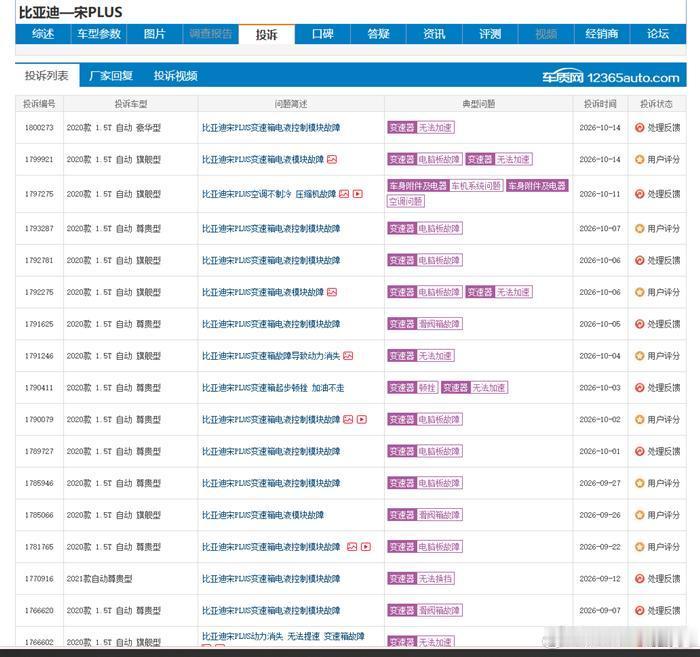Click 处理反馈 status icon for complaint 1789727
The width and height of the screenshot is (700, 657).
[x=639, y=451]
